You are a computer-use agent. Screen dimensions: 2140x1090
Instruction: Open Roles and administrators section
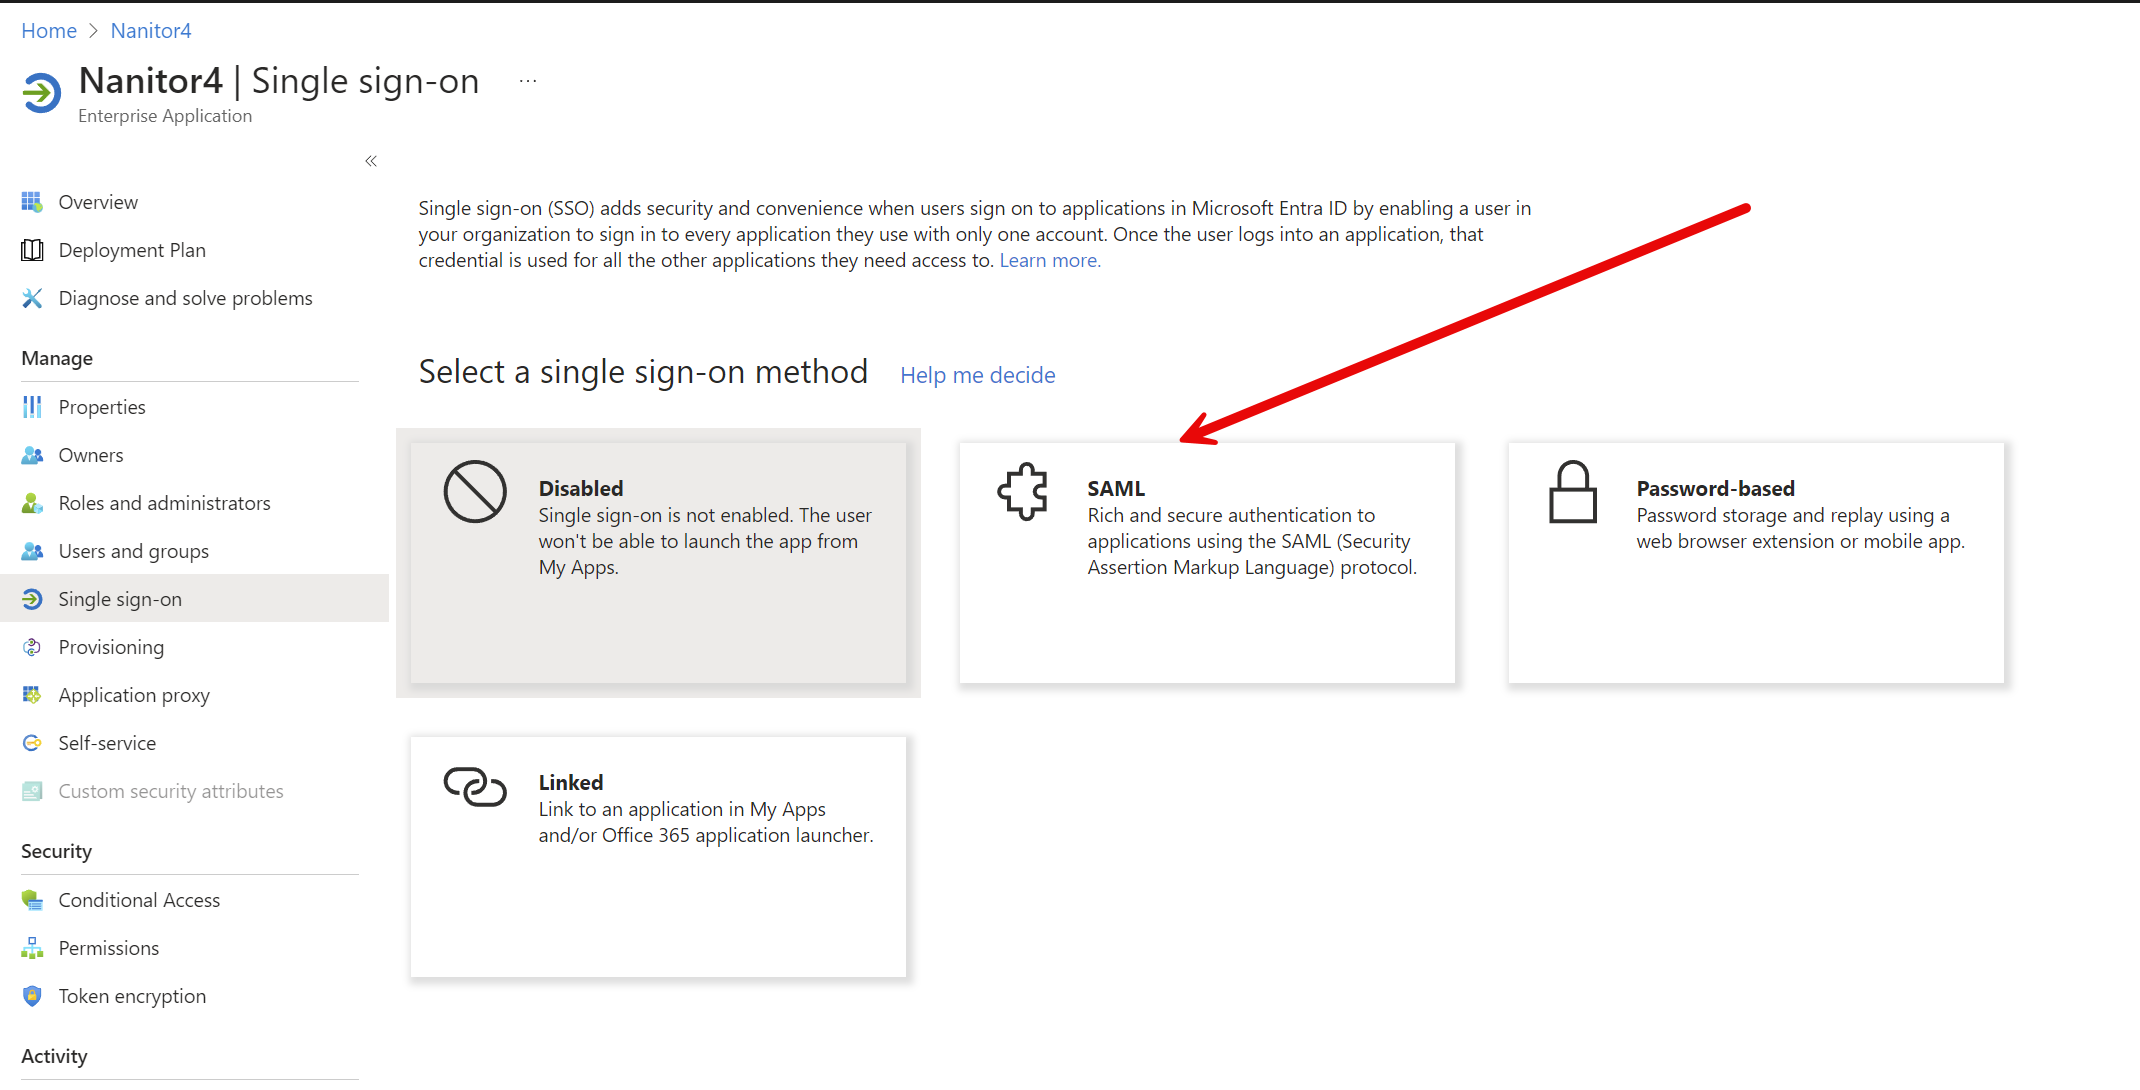point(164,503)
